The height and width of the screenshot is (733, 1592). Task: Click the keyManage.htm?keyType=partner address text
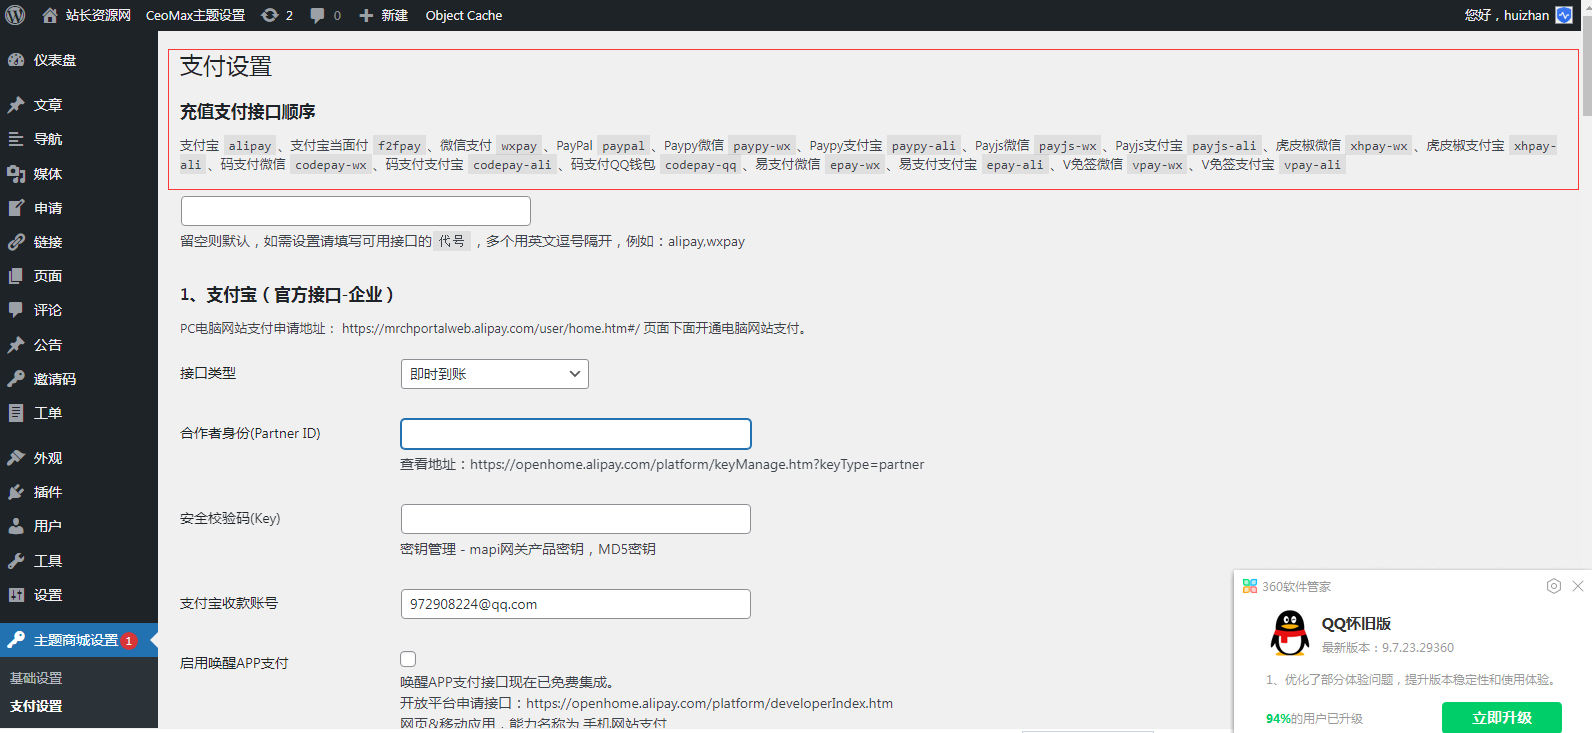pyautogui.click(x=697, y=464)
